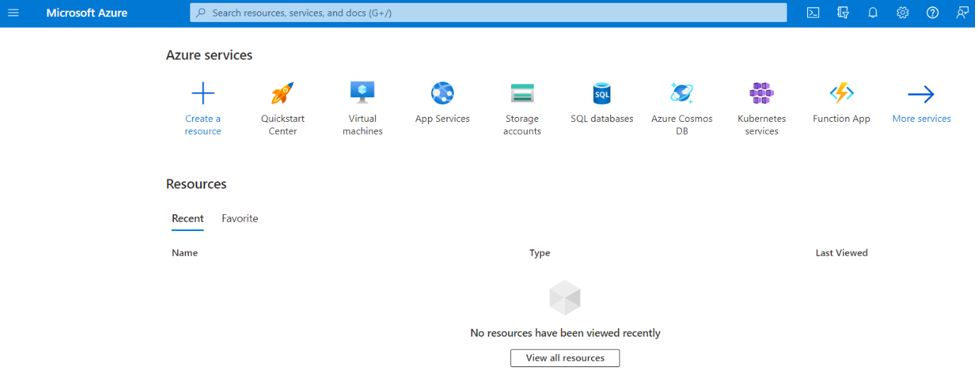This screenshot has width=977, height=385.
Task: Switch to the Recent tab
Action: [x=188, y=219]
